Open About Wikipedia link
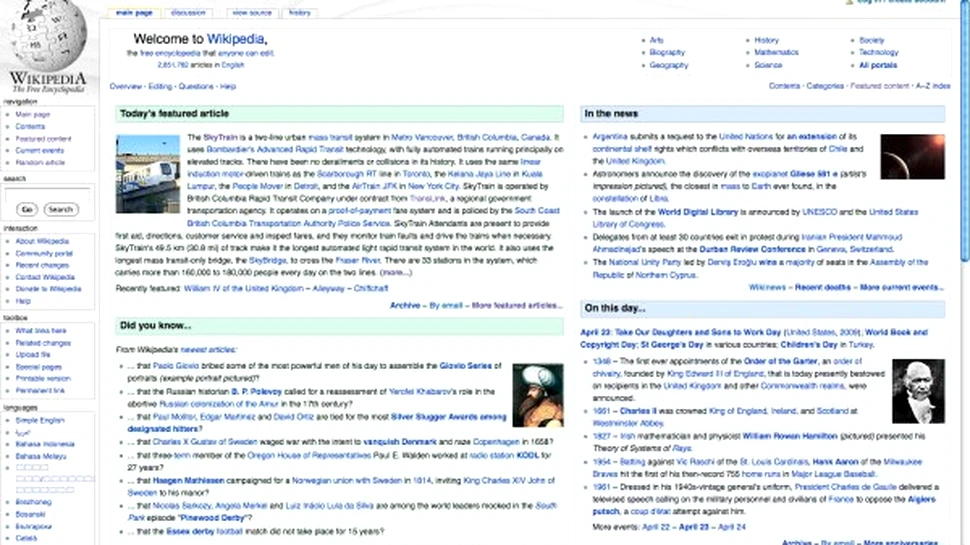This screenshot has width=970, height=545. click(x=42, y=241)
